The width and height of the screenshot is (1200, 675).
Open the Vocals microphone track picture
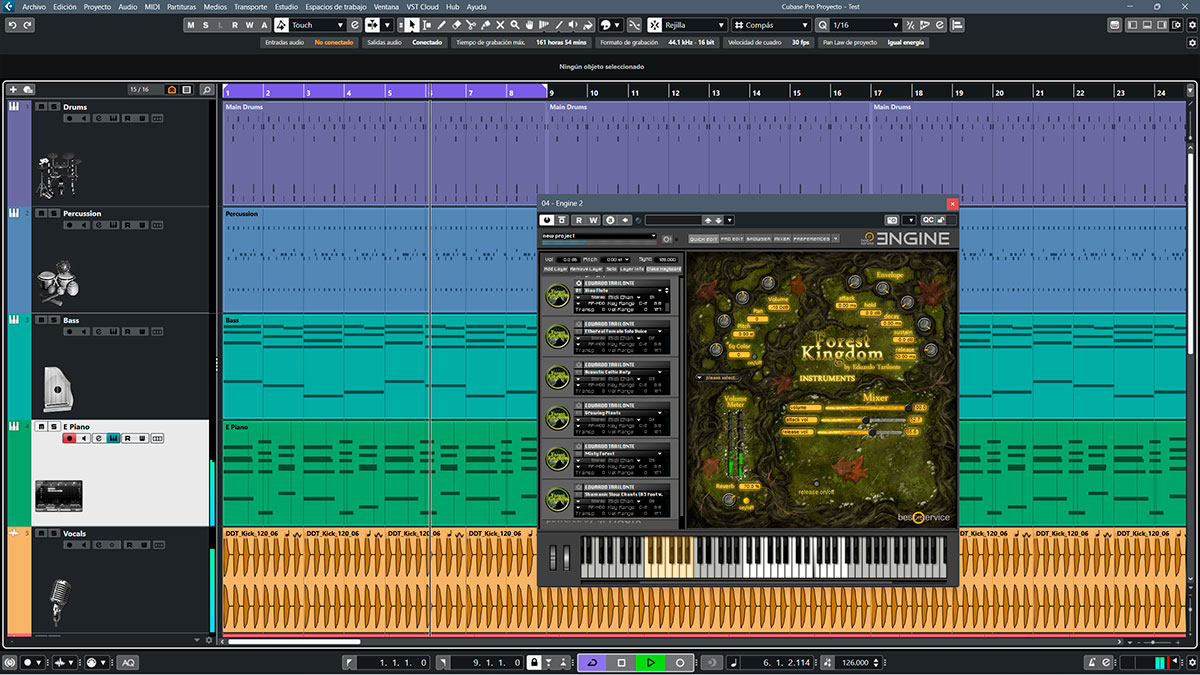pyautogui.click(x=61, y=601)
